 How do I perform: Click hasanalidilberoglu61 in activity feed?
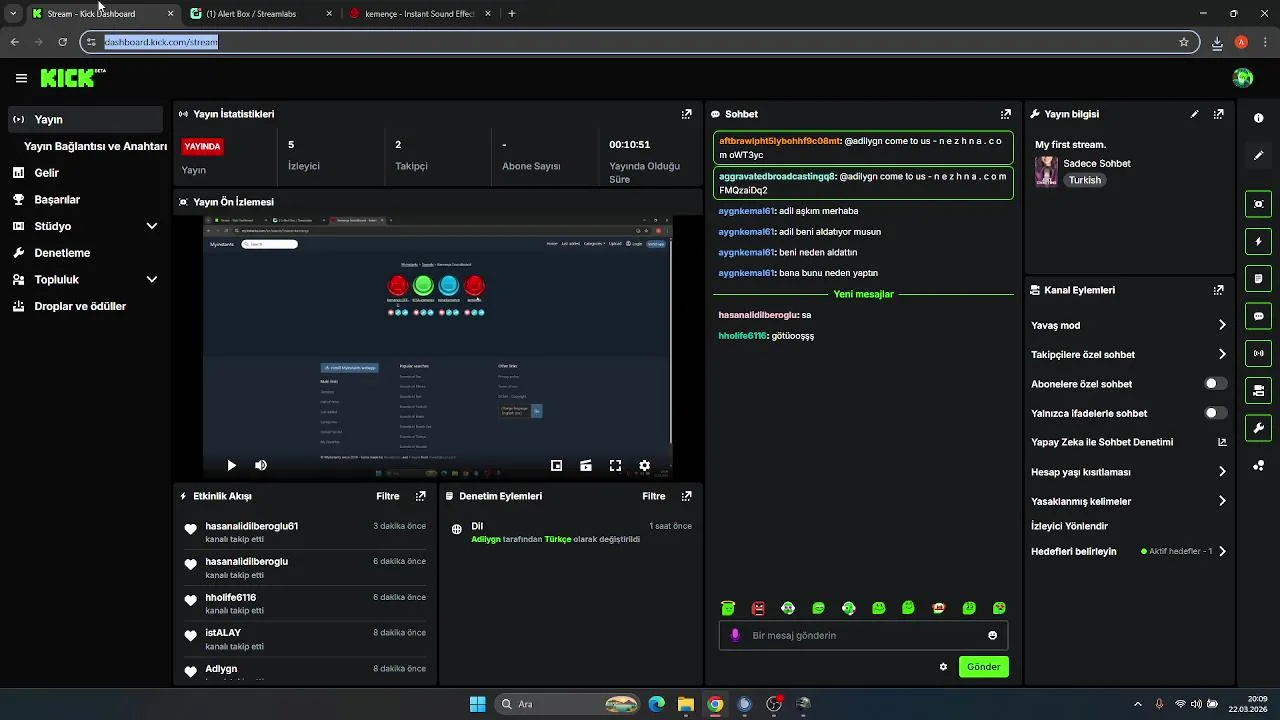click(251, 526)
